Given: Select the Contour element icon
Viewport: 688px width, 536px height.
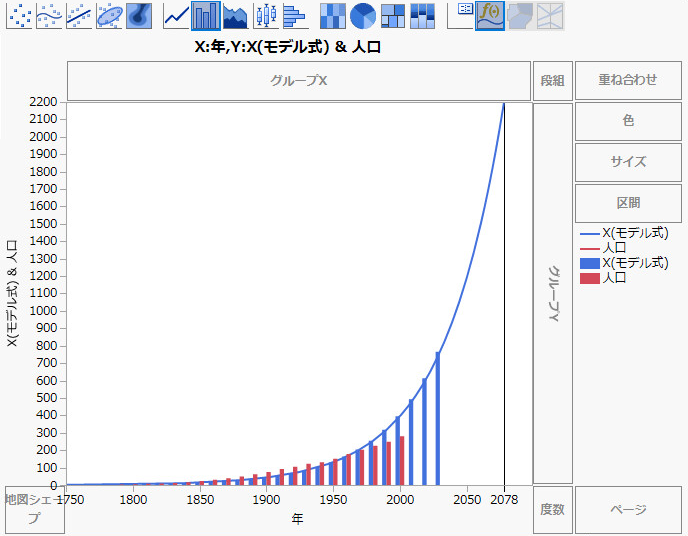Looking at the screenshot, I should (x=139, y=15).
